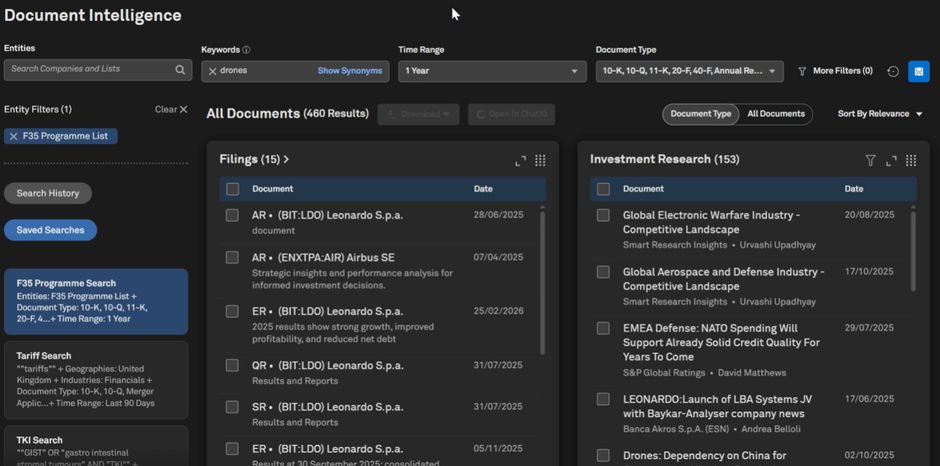The width and height of the screenshot is (940, 466).
Task: Click the blue save search icon
Action: click(918, 71)
